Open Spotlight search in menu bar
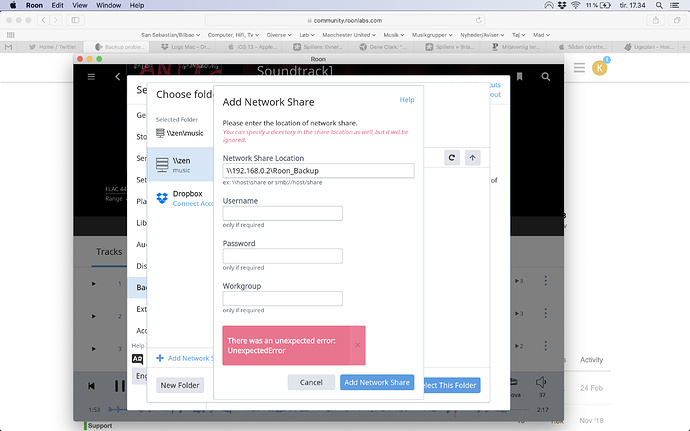Viewport: 690px width, 431px height. [x=659, y=5]
